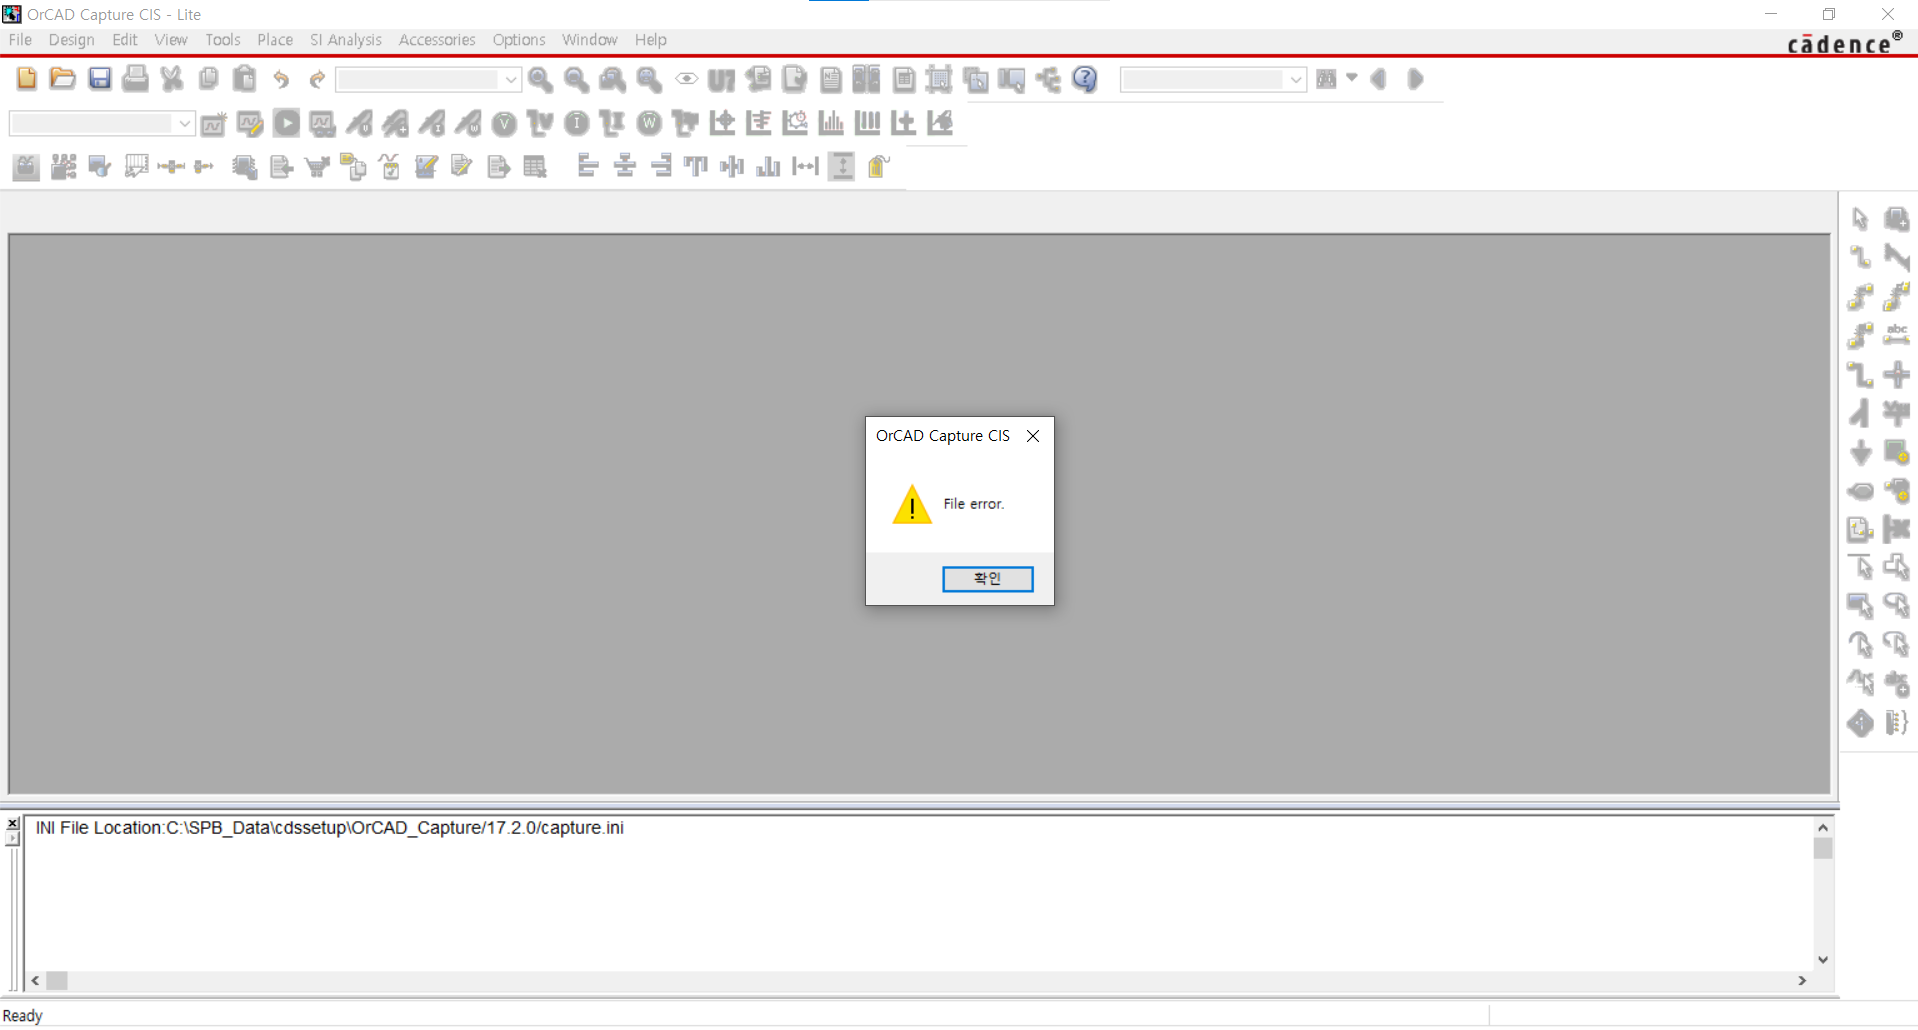Toggle the Snap to Grid icon
The height and width of the screenshot is (1030, 1918).
click(x=940, y=79)
